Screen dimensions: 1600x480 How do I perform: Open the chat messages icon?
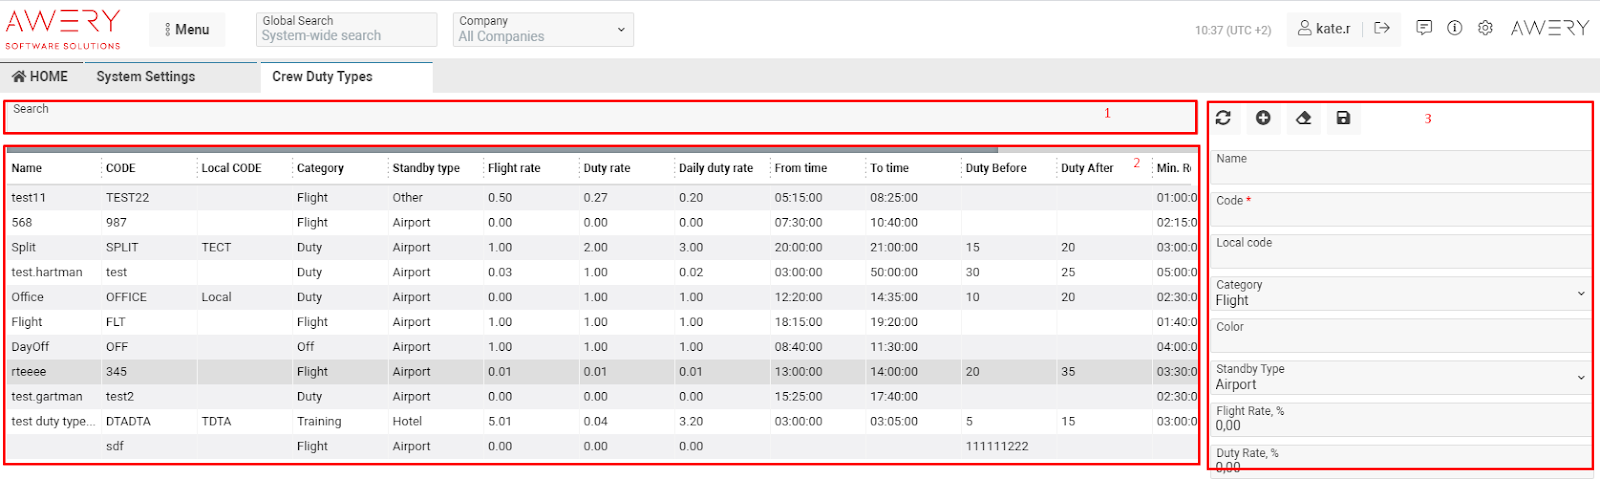(1424, 28)
